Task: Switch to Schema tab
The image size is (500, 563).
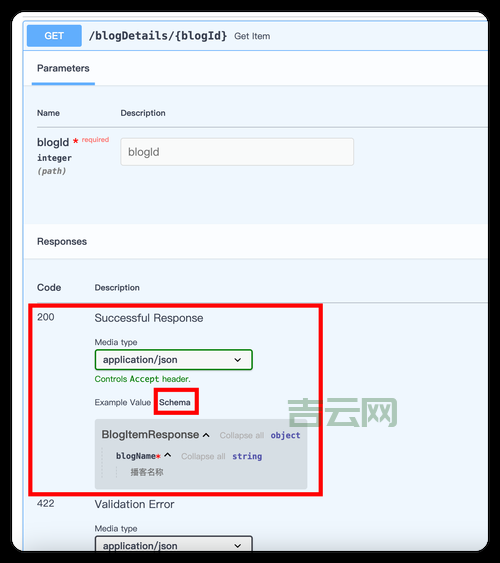Action: coord(175,403)
